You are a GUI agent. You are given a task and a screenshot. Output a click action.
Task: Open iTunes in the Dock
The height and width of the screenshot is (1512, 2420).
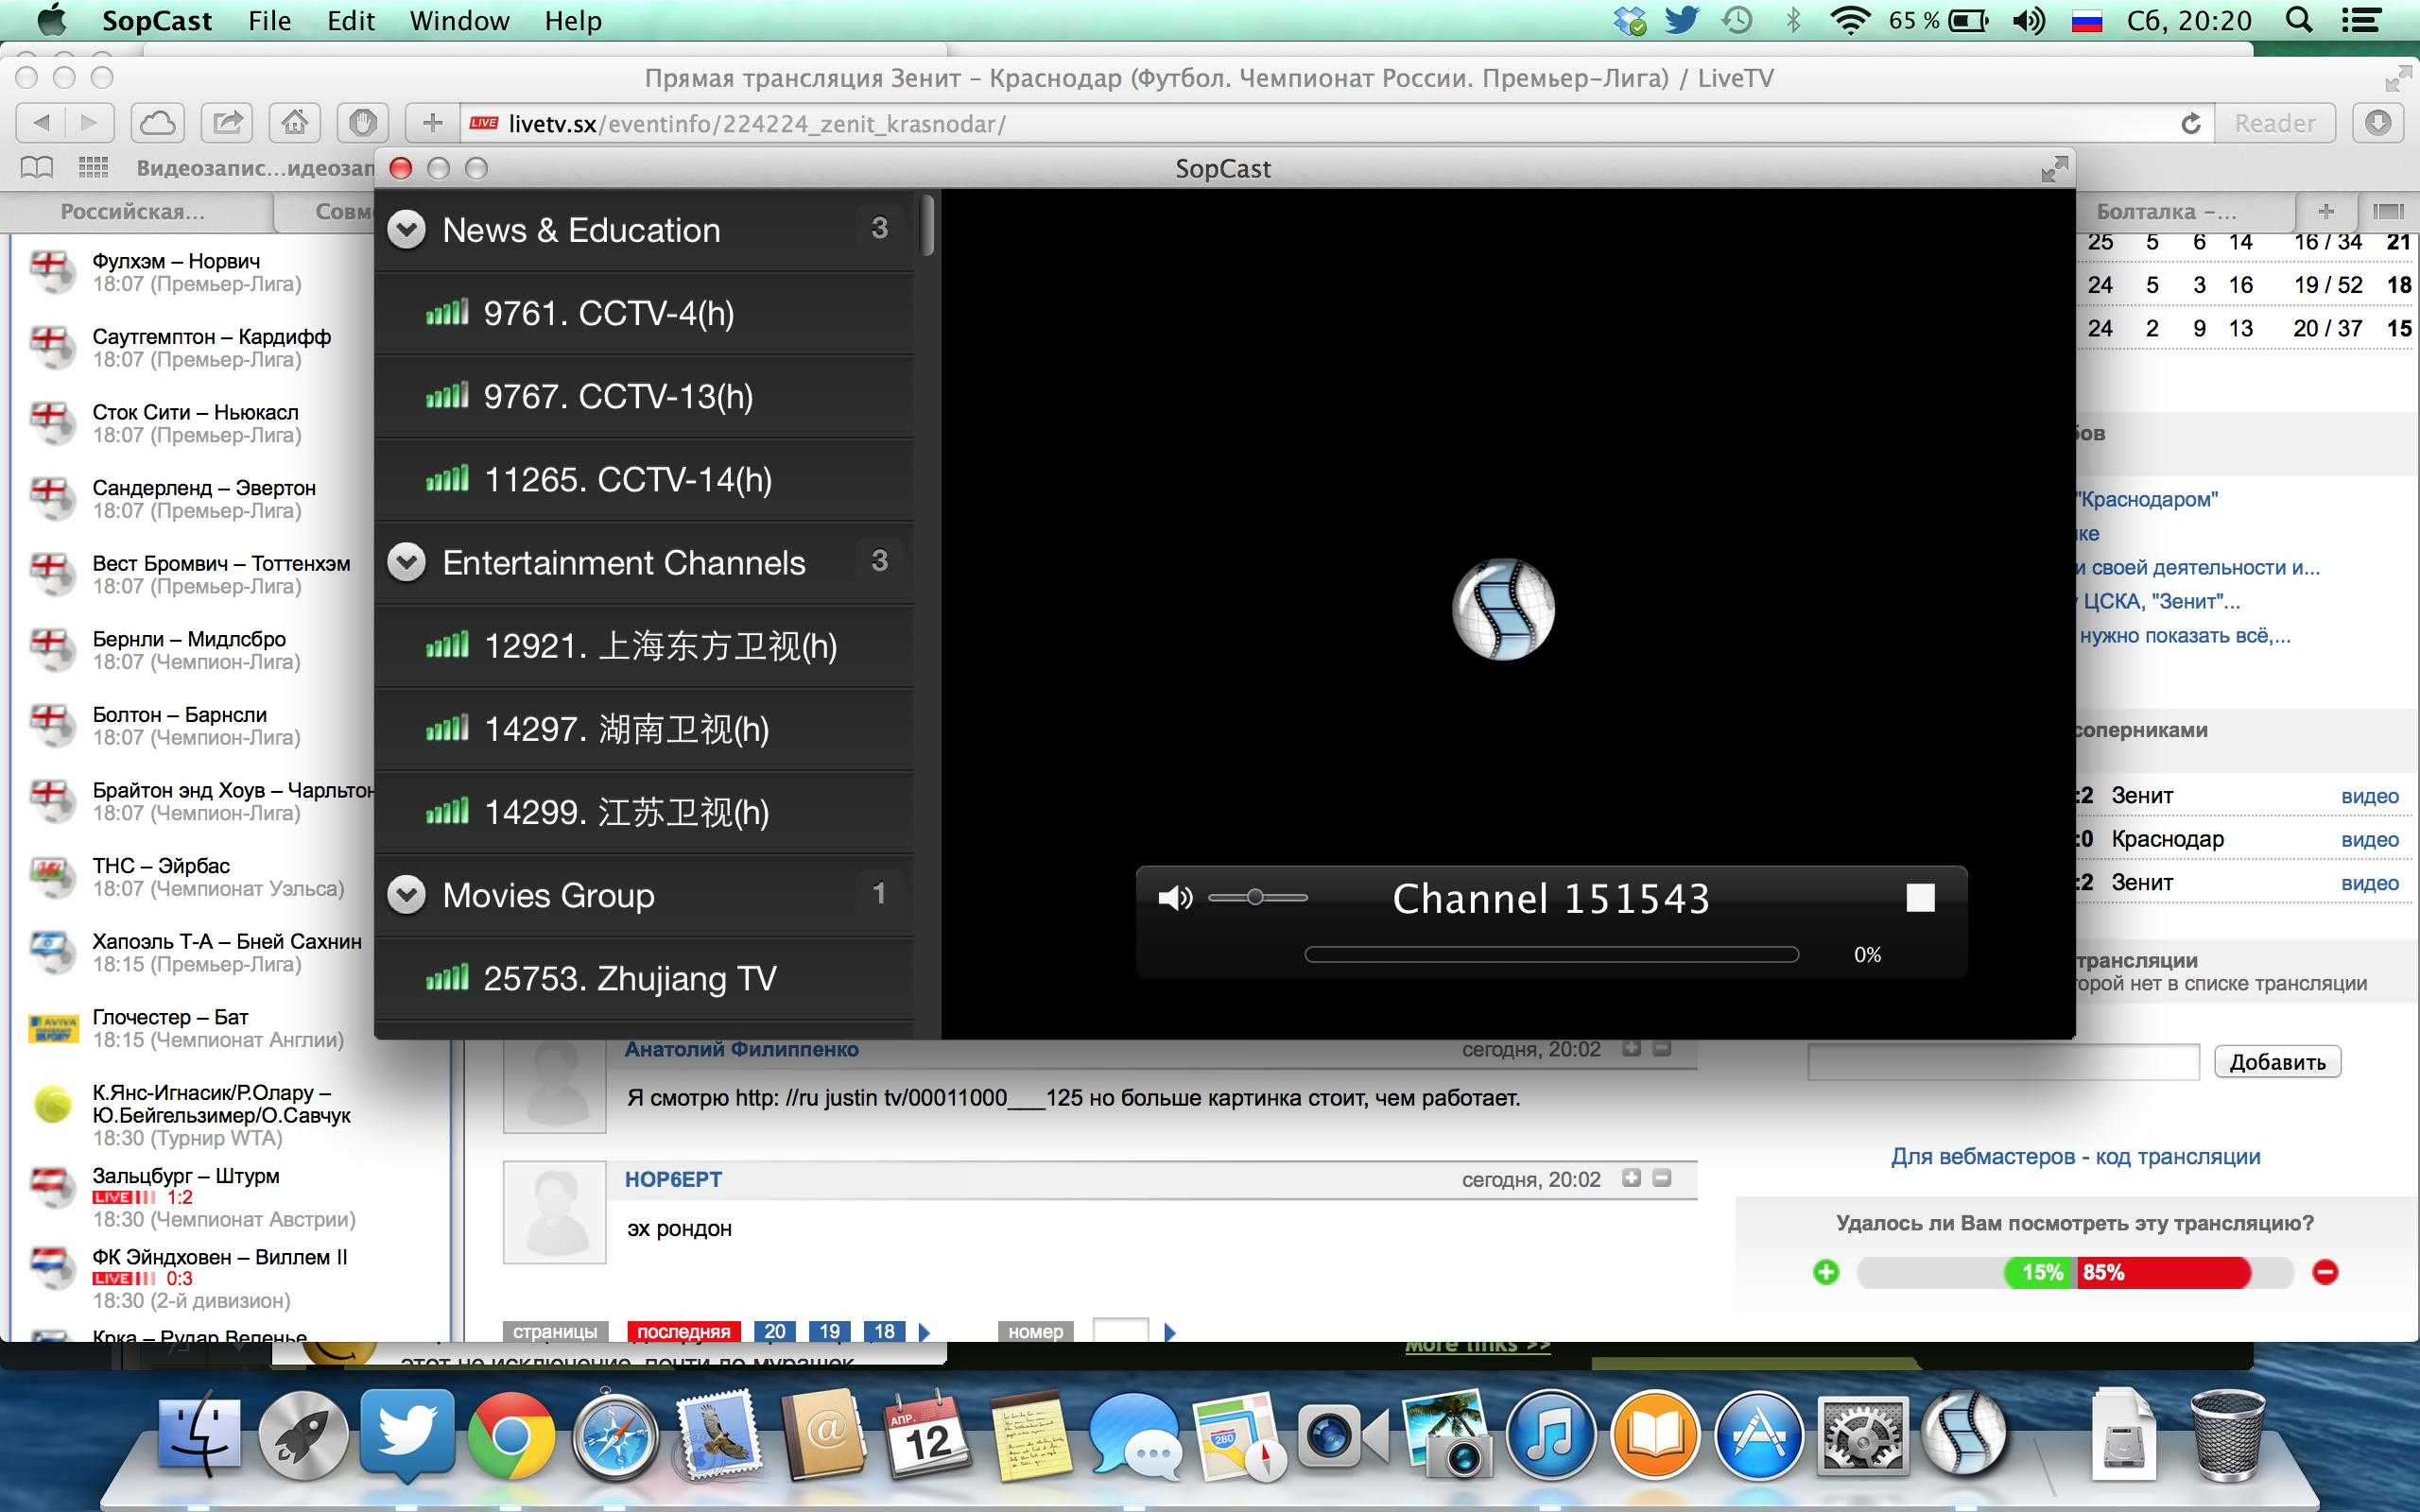(x=1550, y=1434)
